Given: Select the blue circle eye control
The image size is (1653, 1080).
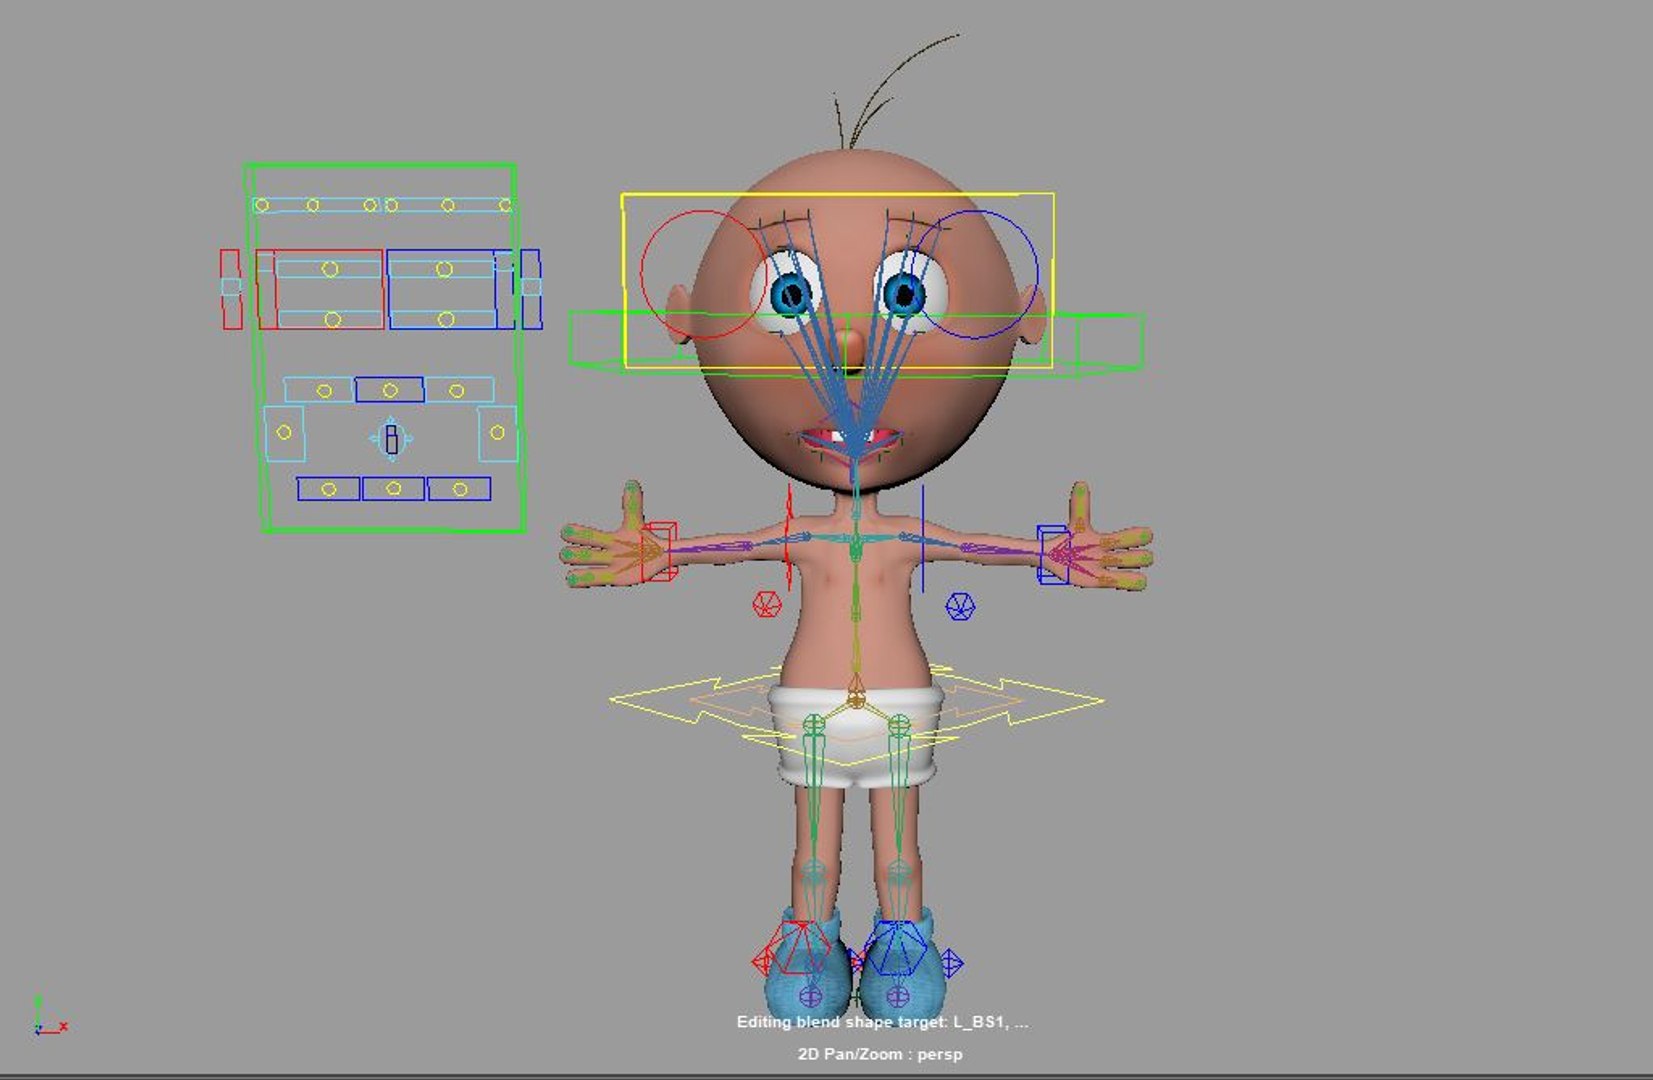Looking at the screenshot, I should coord(976,274).
